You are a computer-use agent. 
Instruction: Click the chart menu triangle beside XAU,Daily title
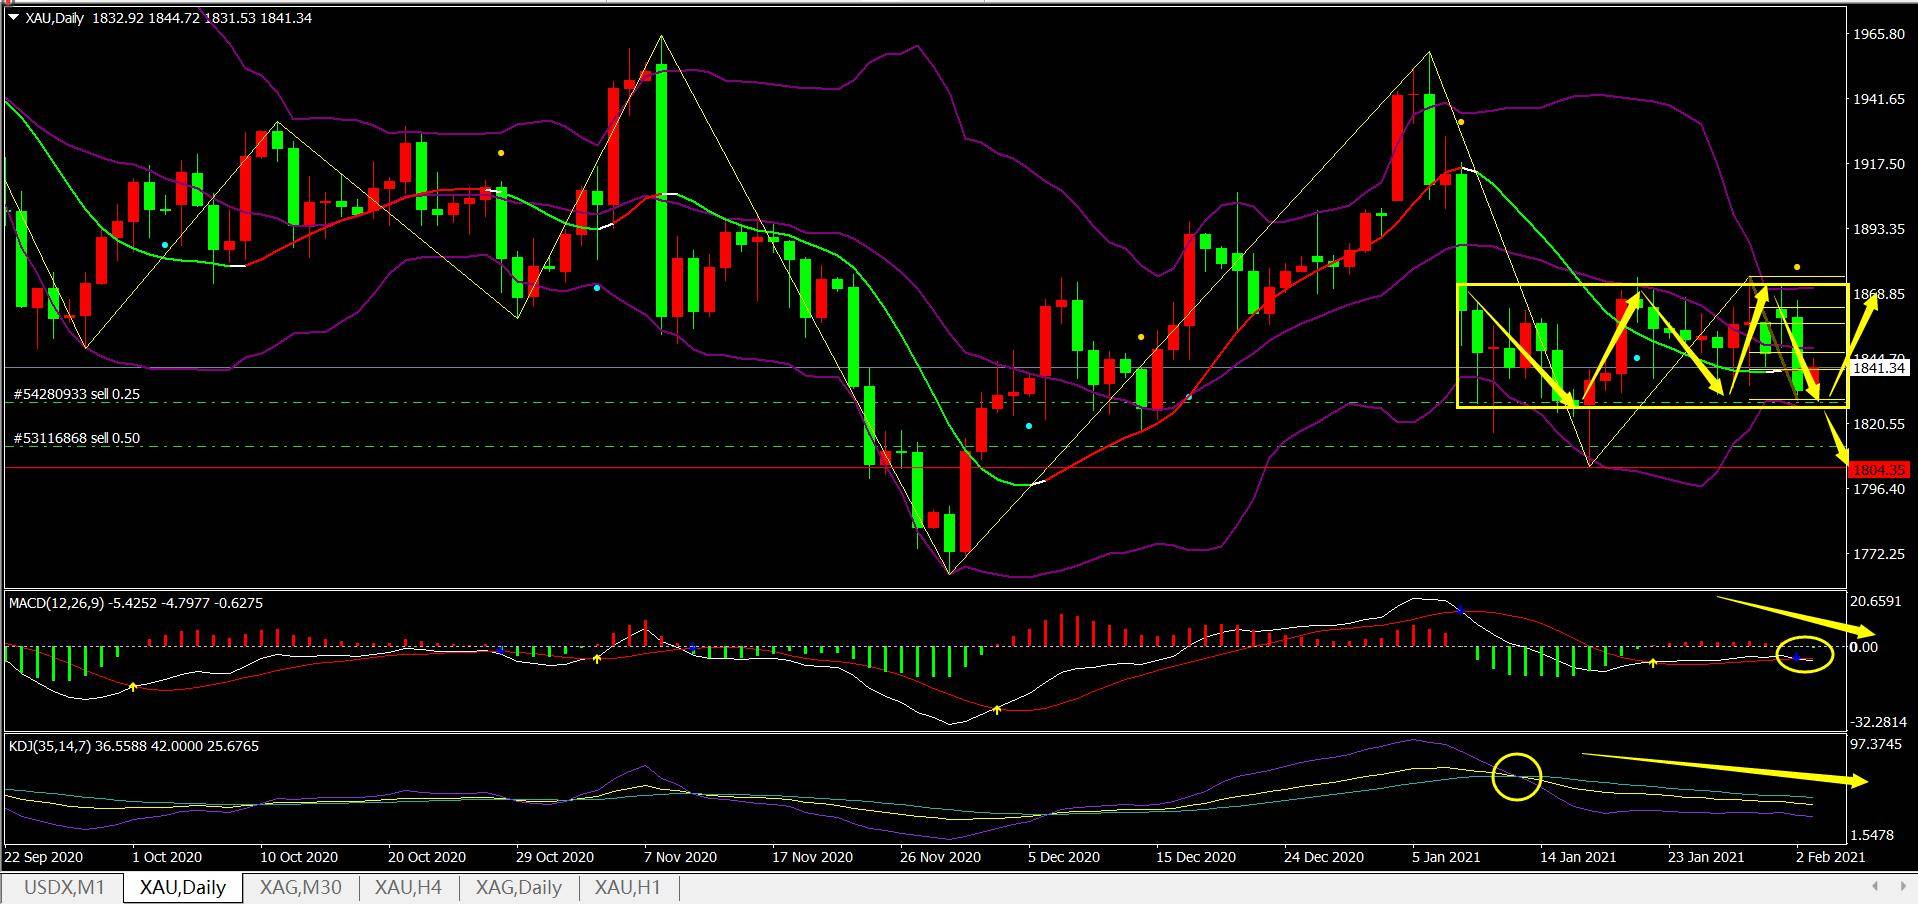coord(13,17)
